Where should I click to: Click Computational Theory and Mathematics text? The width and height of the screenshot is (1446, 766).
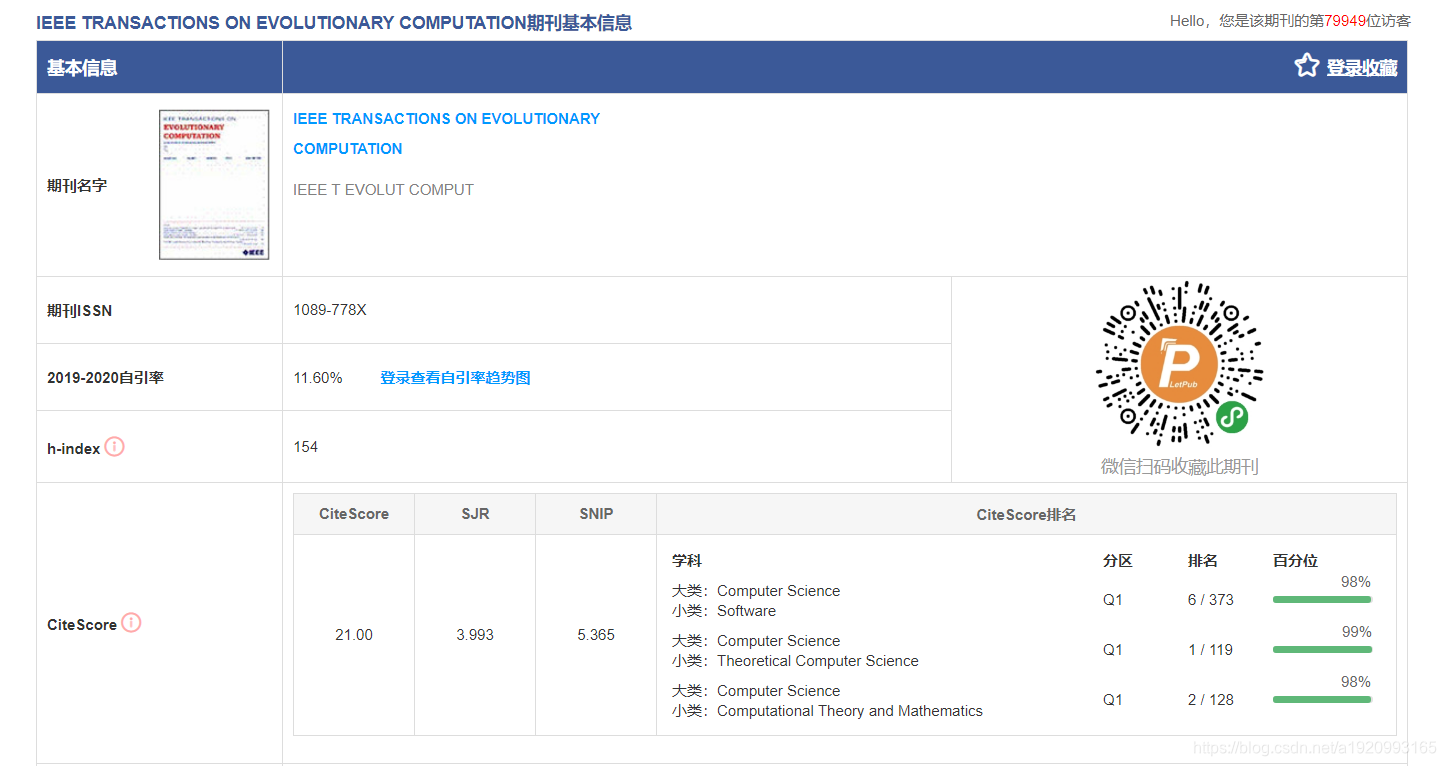[x=850, y=711]
